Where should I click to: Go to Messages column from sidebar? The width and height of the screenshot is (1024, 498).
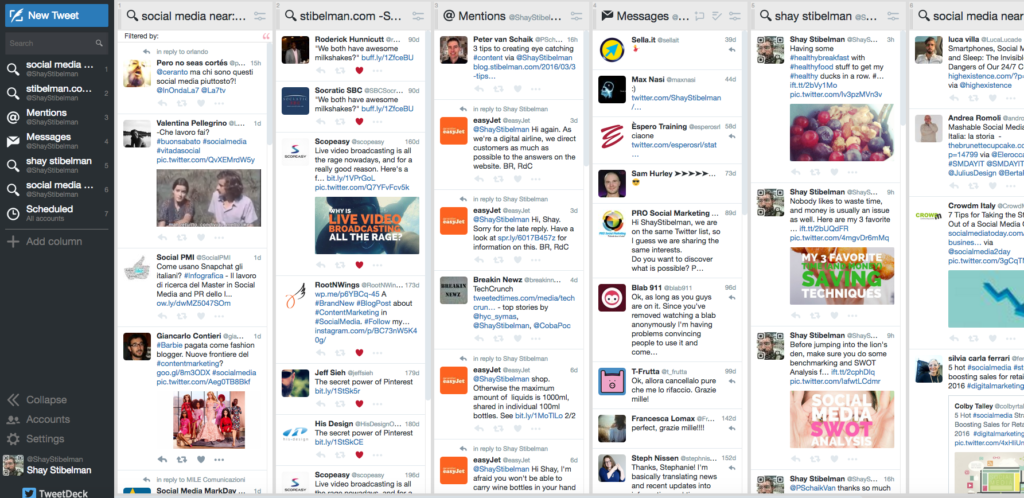pos(57,141)
